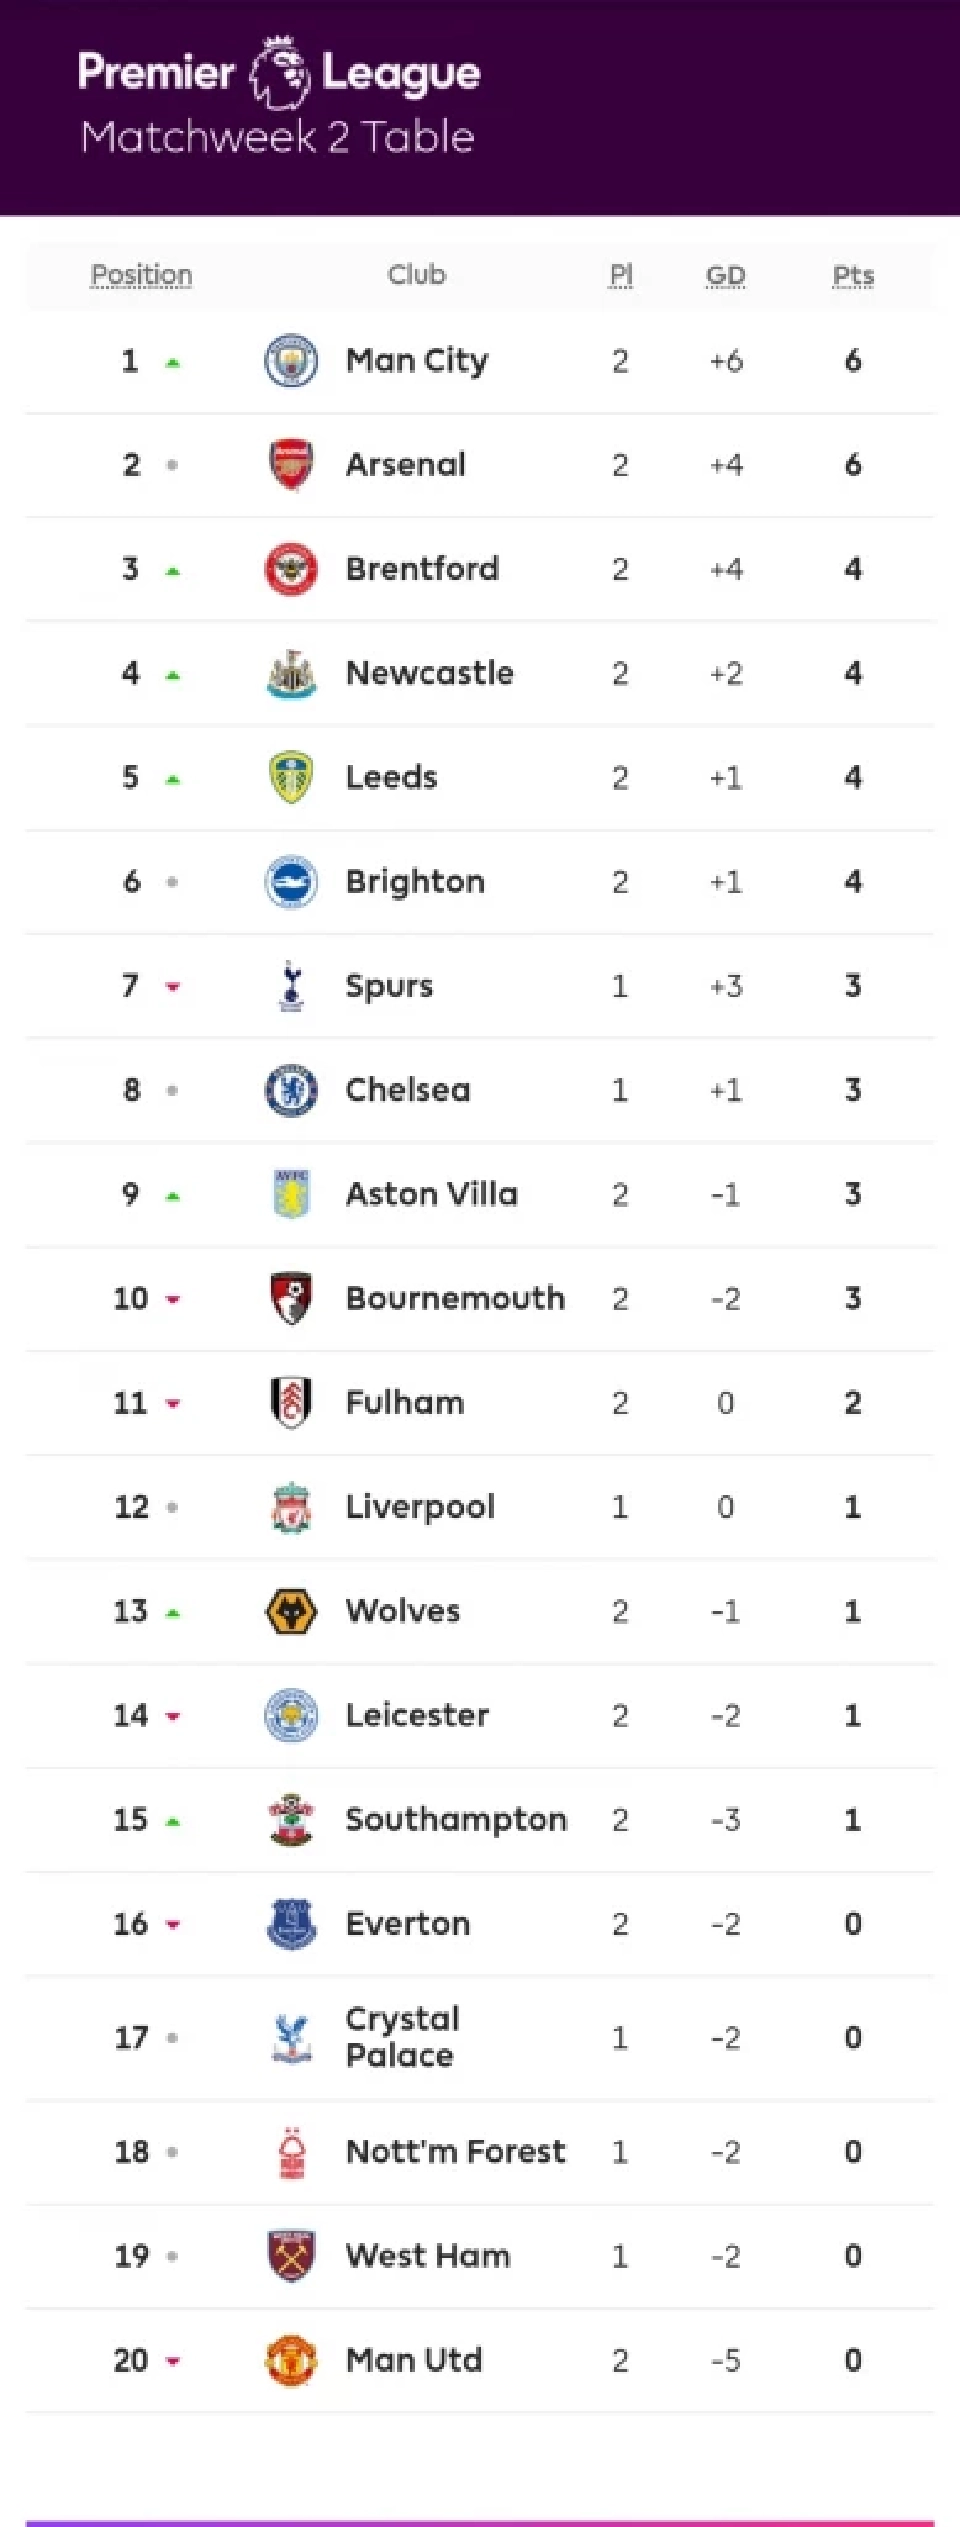Click the Everton club crest
The width and height of the screenshot is (960, 2527).
291,1924
